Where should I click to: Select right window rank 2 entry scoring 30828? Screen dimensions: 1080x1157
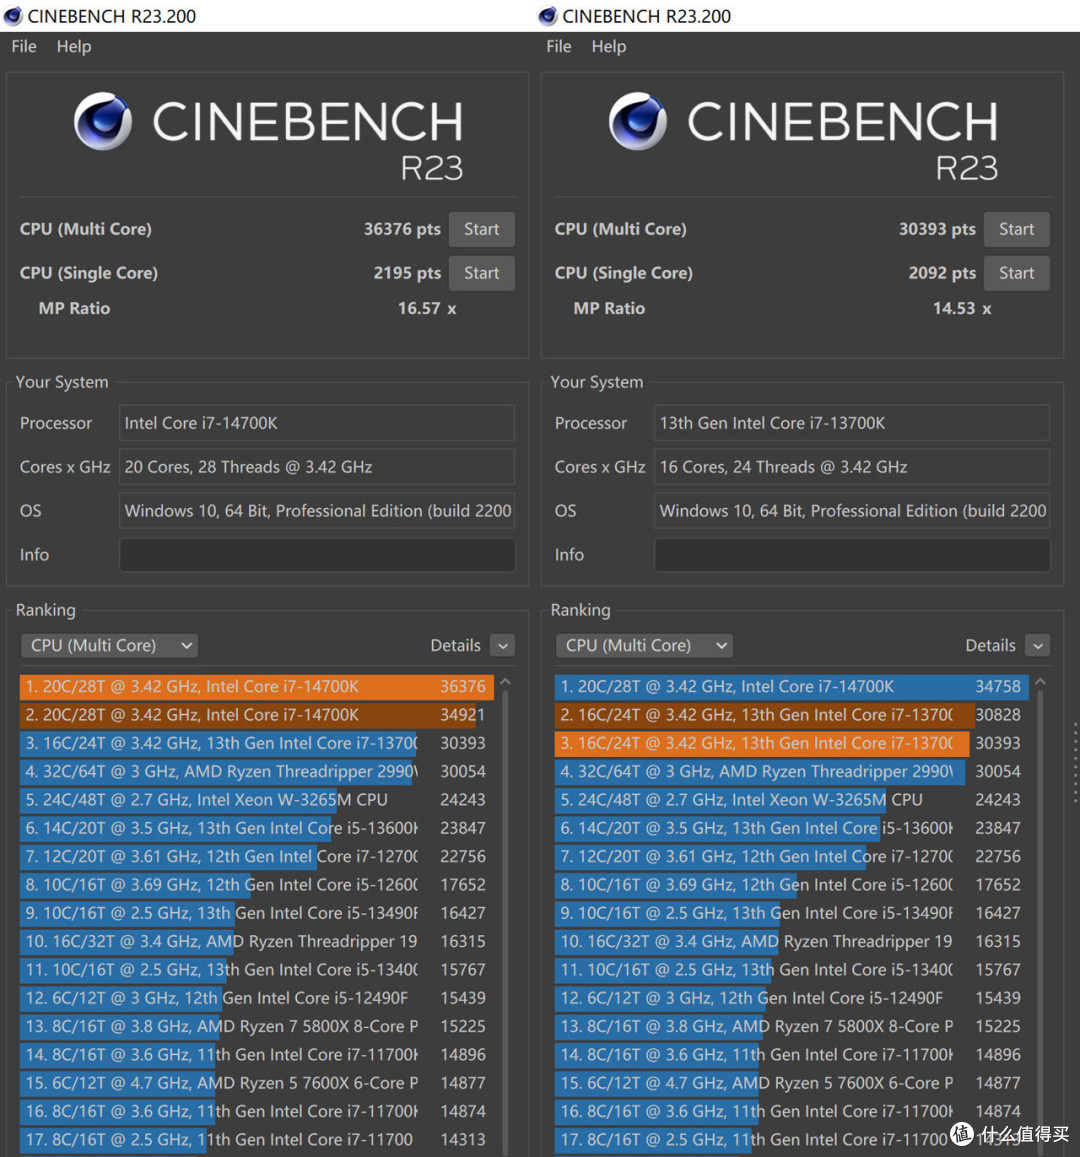pos(791,715)
